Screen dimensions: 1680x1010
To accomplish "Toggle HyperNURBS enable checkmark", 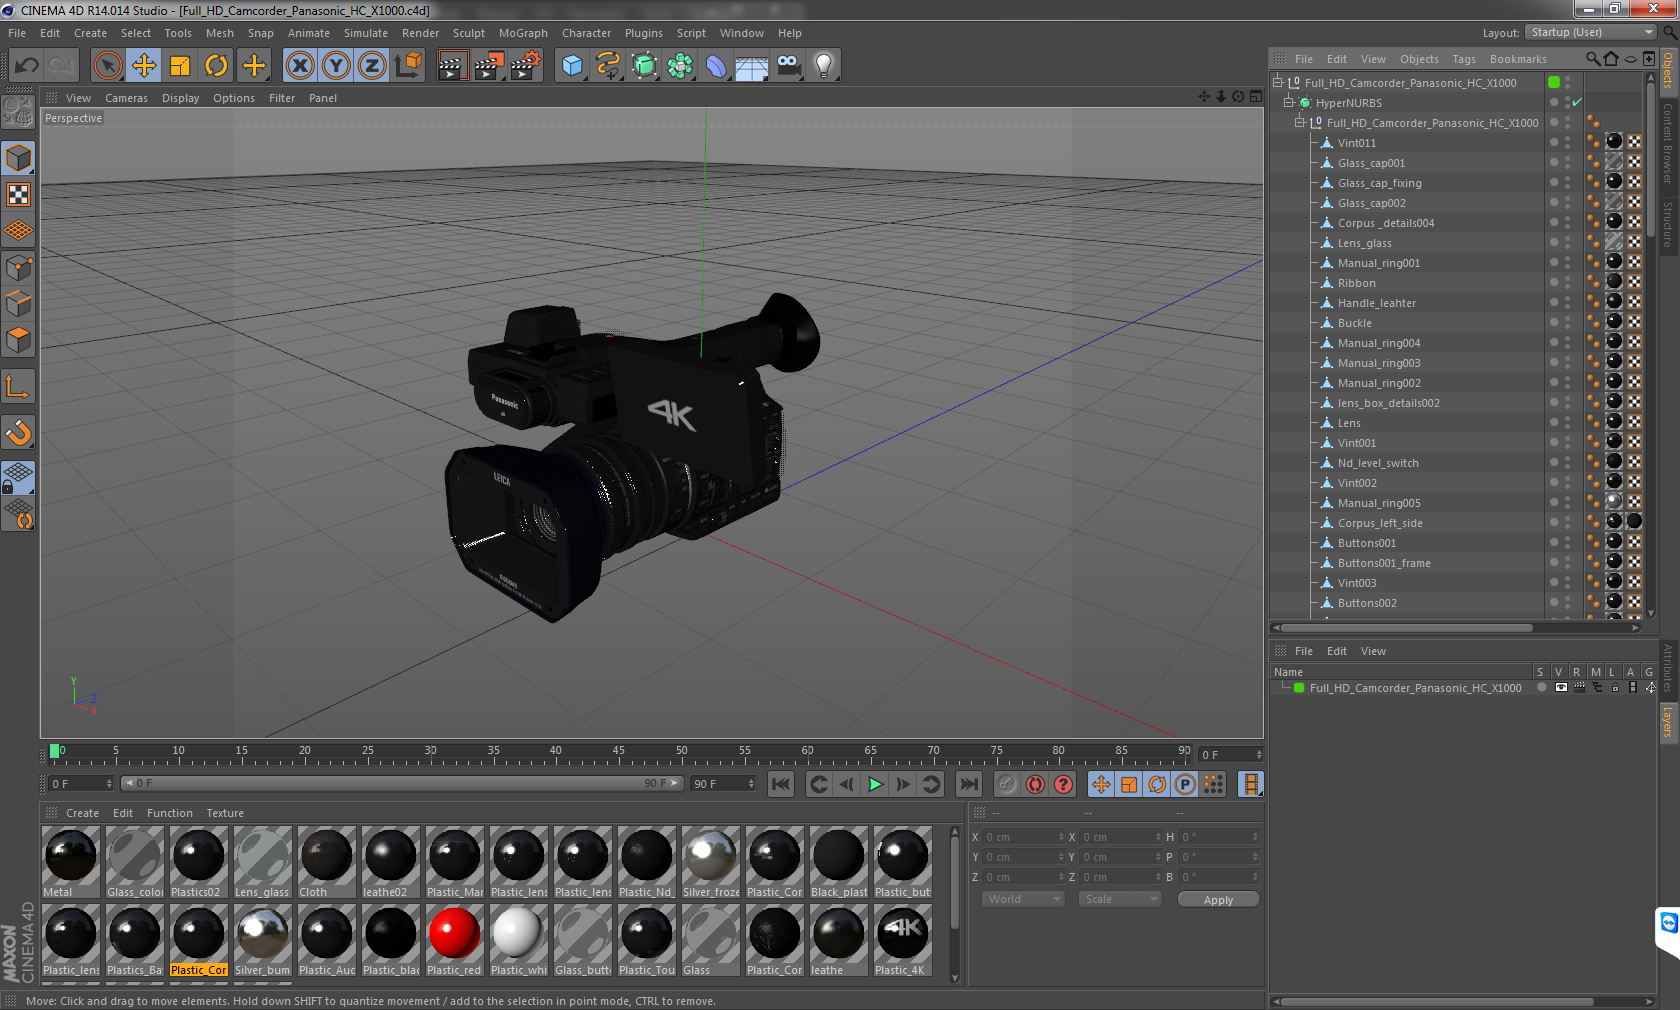I will (x=1577, y=103).
